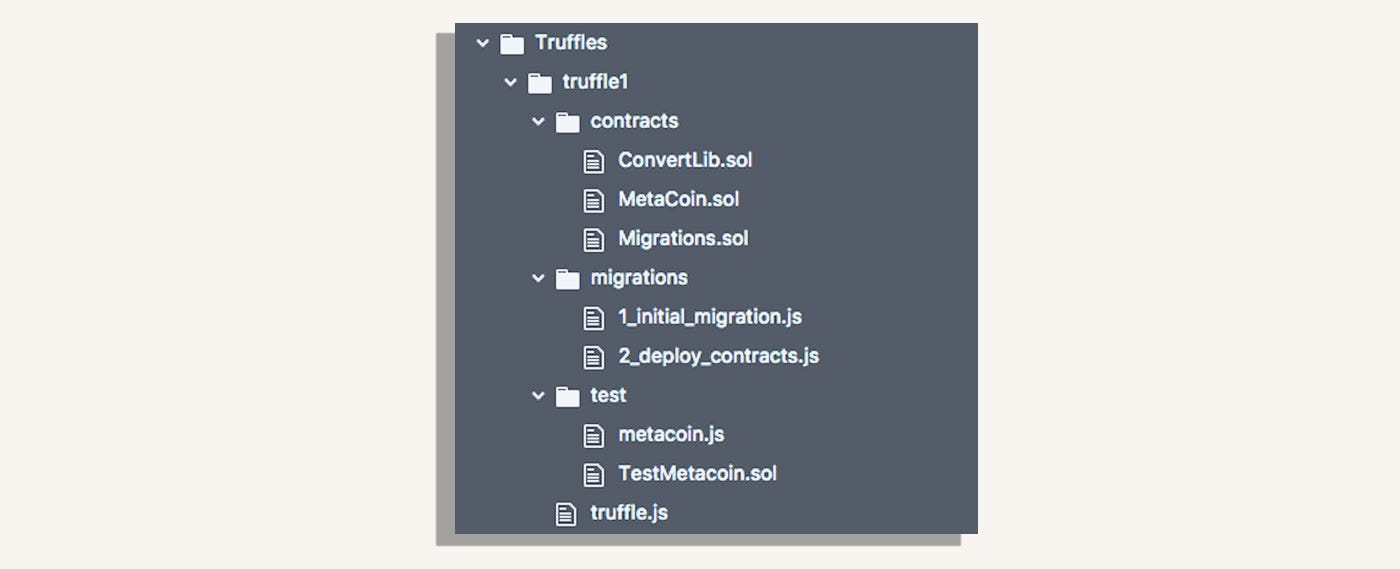Viewport: 1400px width, 569px height.
Task: Click the test folder icon
Action: click(568, 396)
